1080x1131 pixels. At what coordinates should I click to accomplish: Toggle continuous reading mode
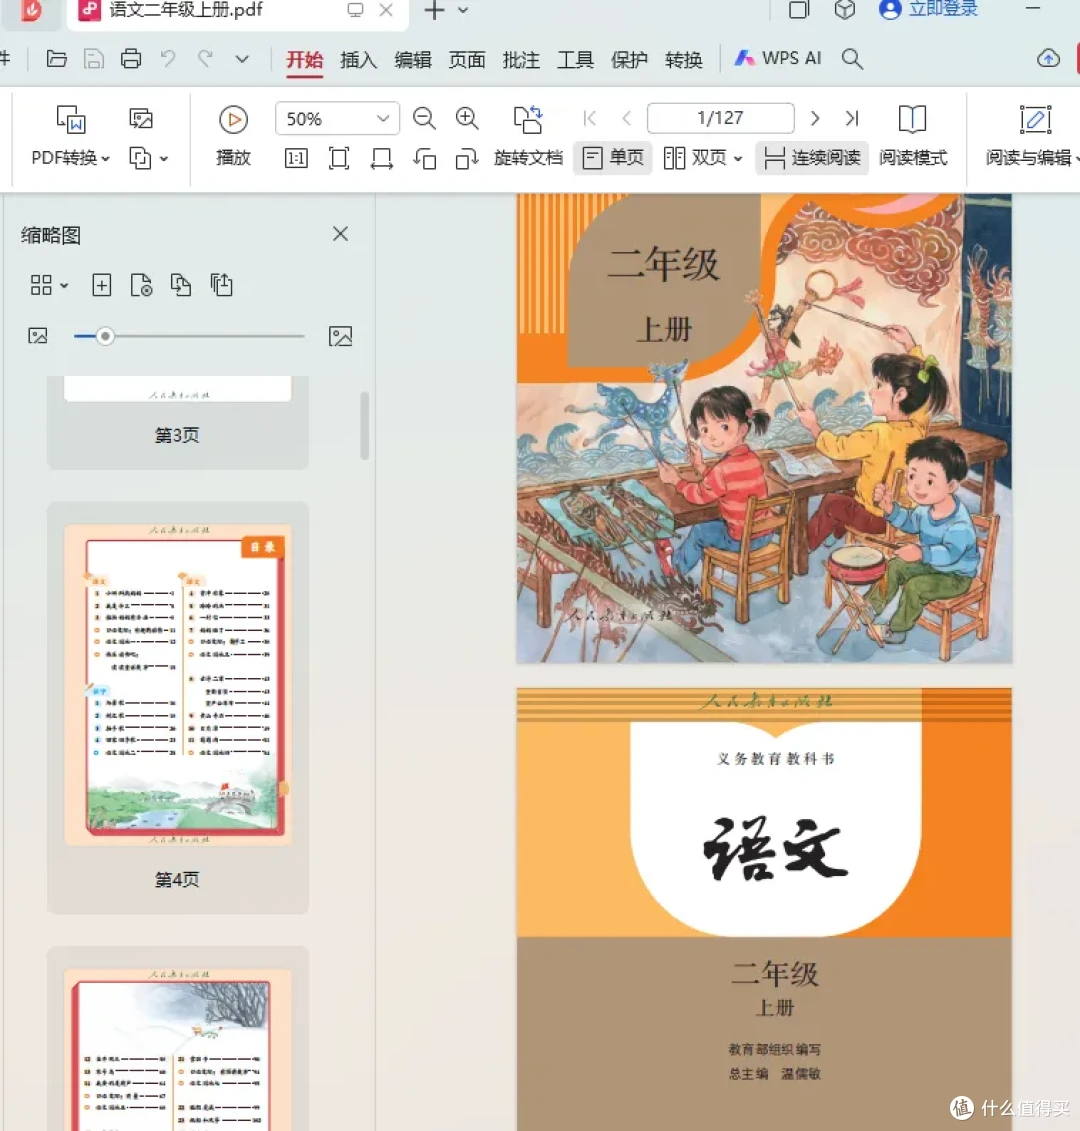coord(812,158)
